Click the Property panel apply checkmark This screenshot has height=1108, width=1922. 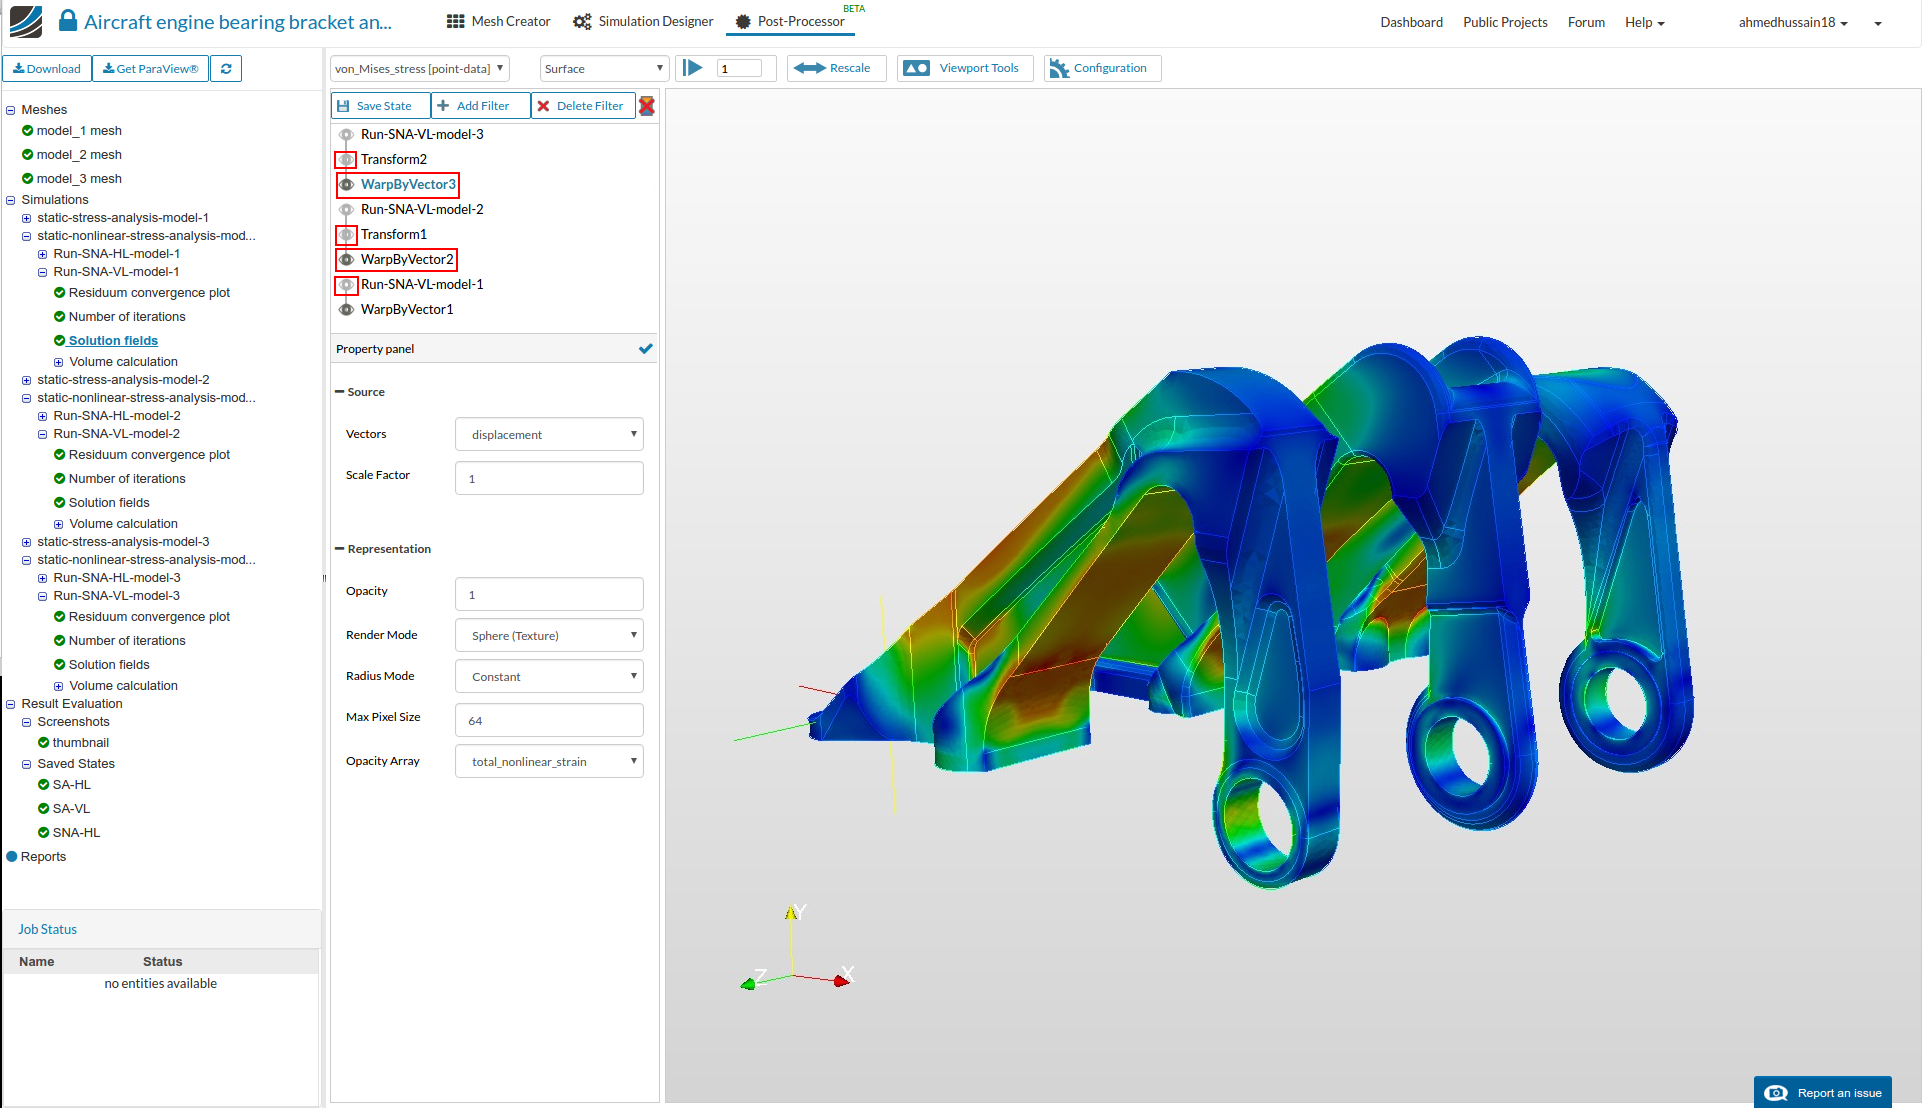645,349
